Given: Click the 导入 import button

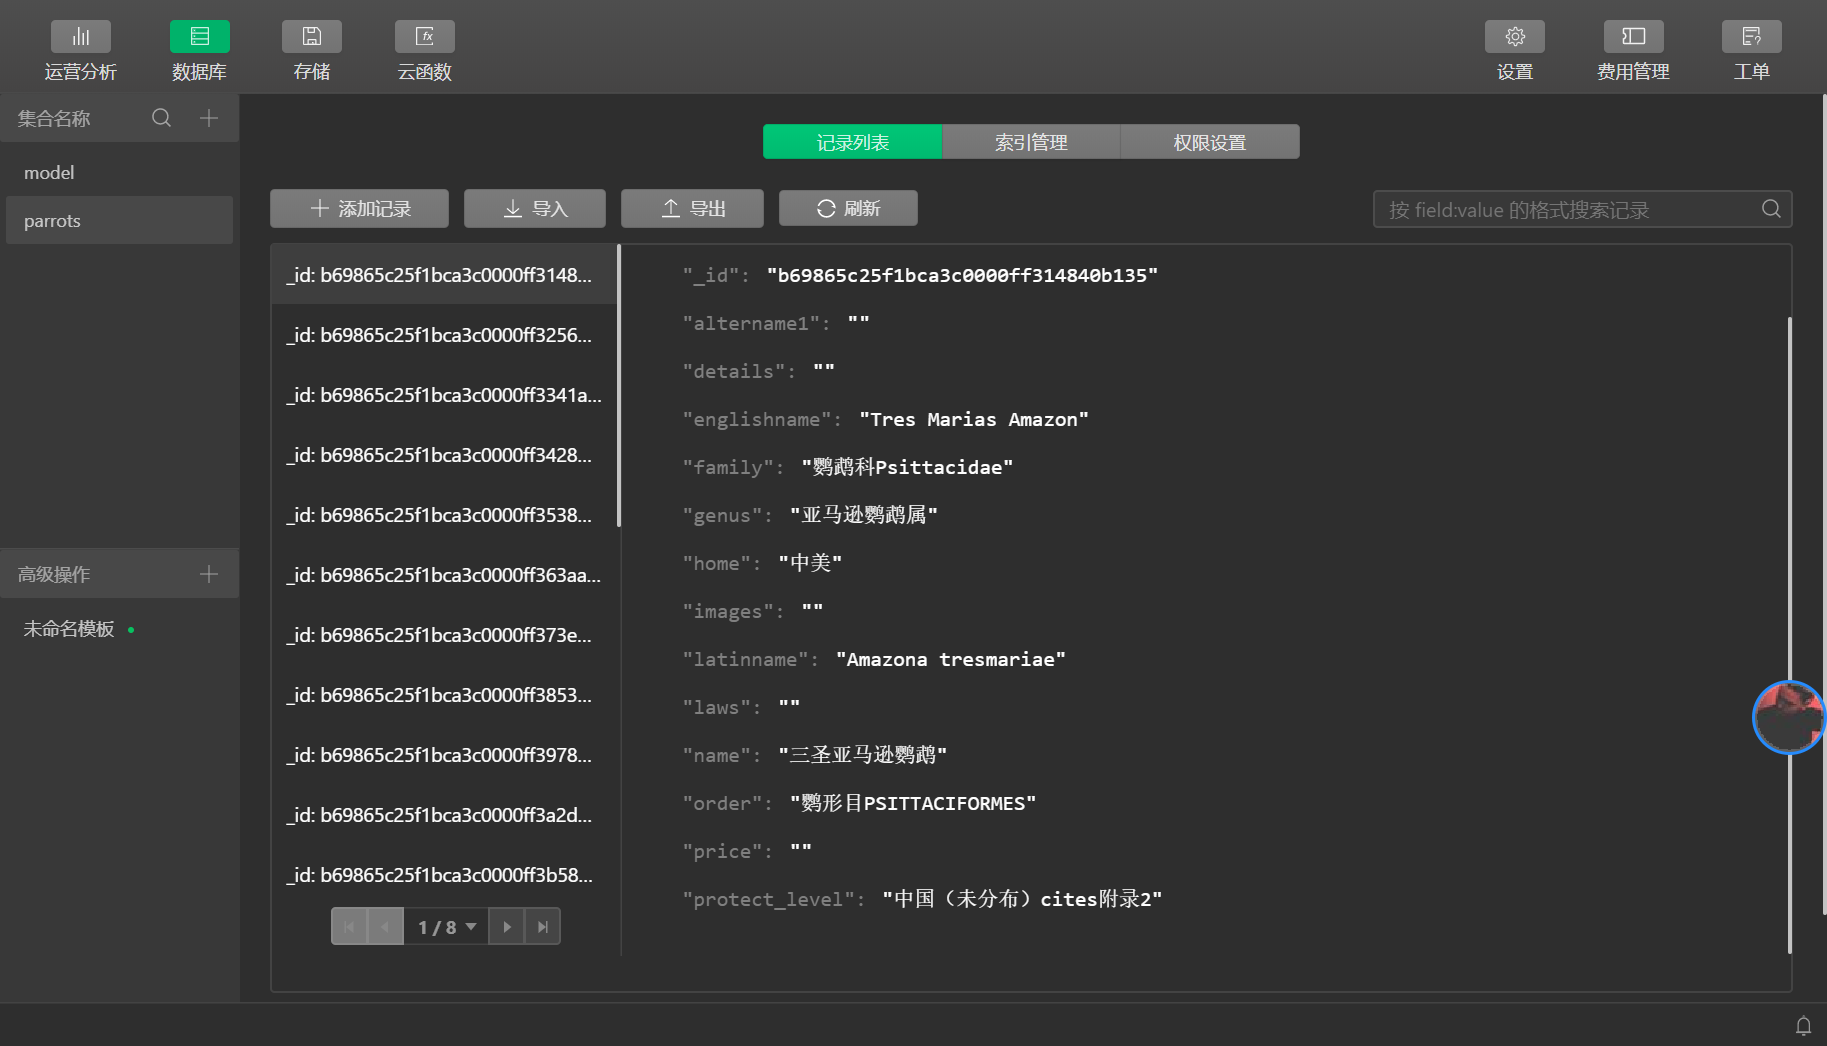Looking at the screenshot, I should click(535, 208).
